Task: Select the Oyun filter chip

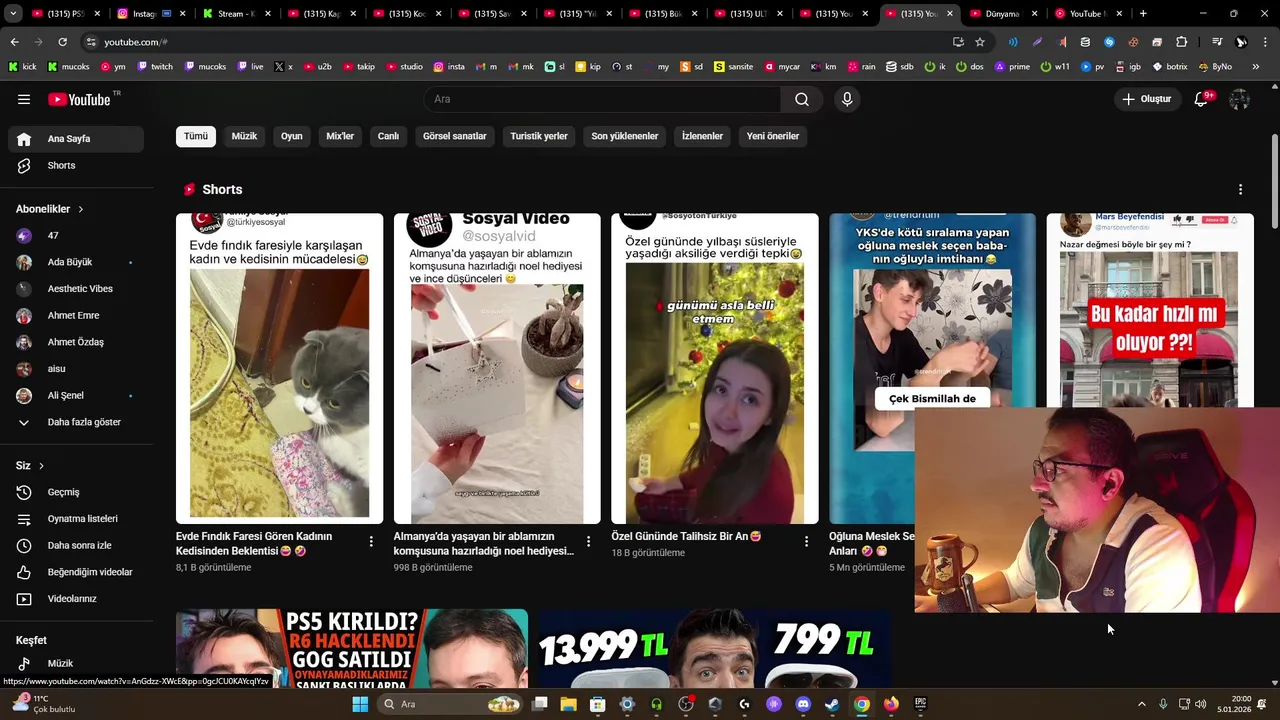Action: tap(292, 136)
